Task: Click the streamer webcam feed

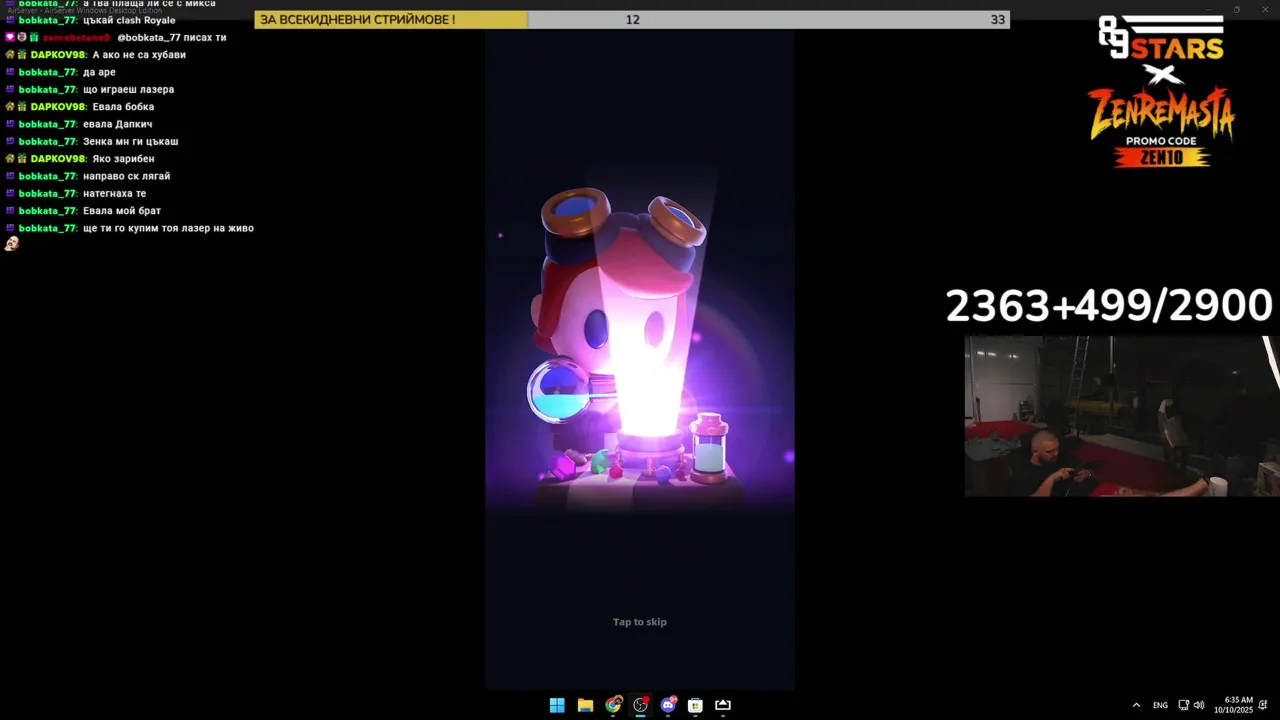Action: coord(1121,416)
